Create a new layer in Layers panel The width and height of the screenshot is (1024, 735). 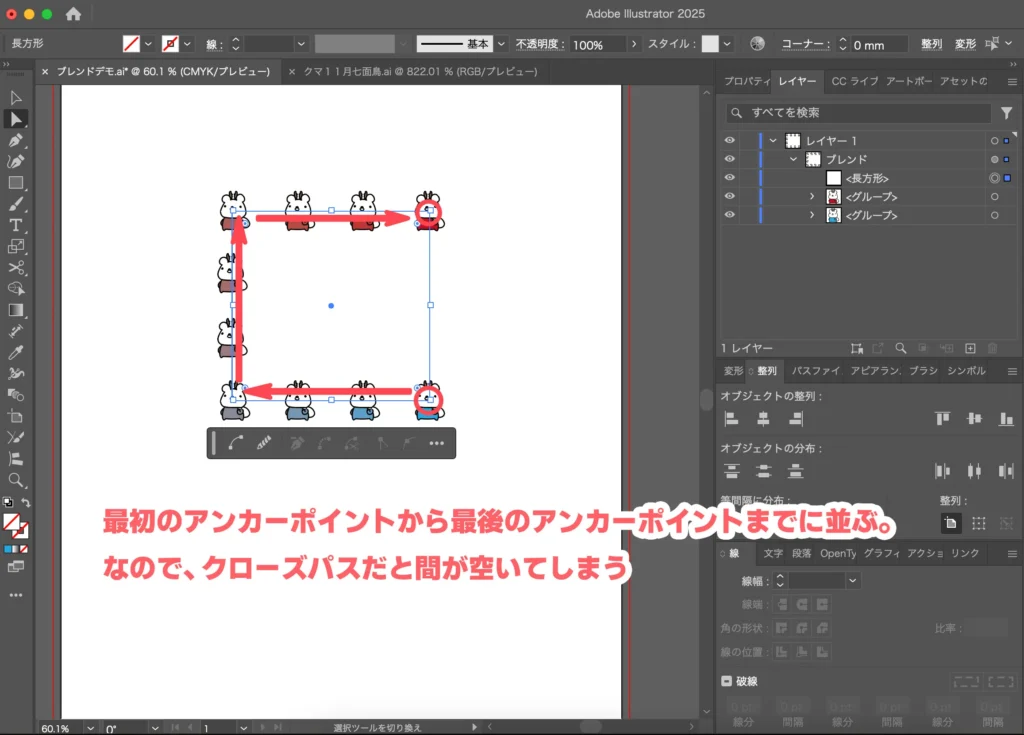970,348
